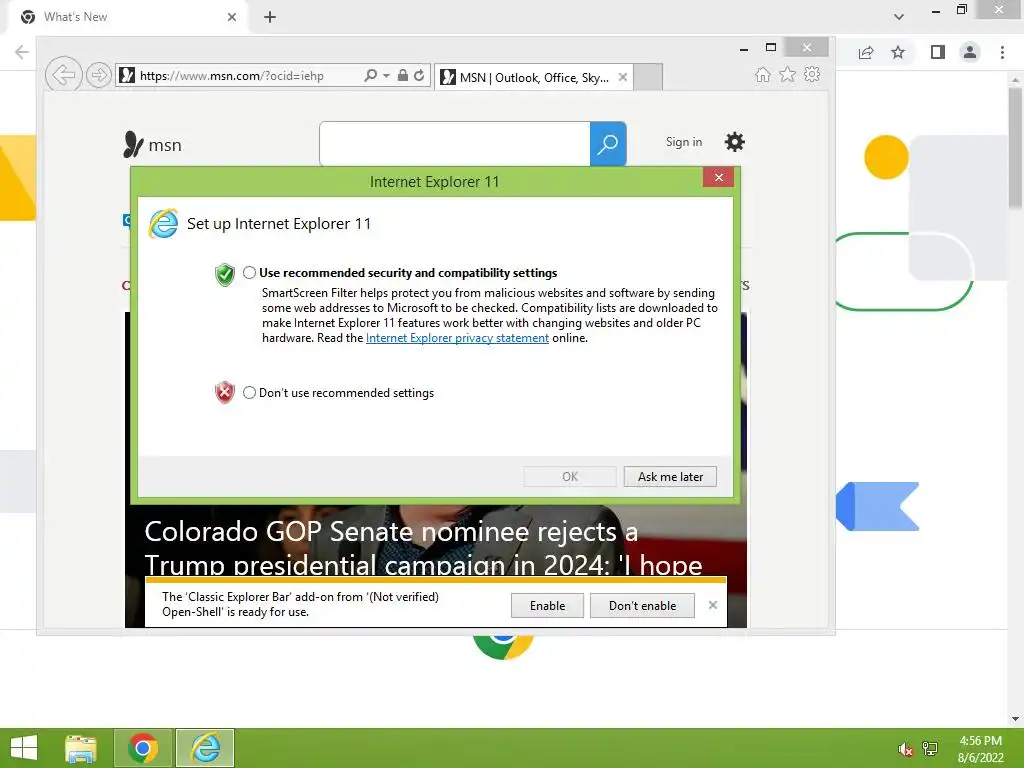Image resolution: width=1024 pixels, height=768 pixels.
Task: Click the taskbar clock 4:56 PM
Action: click(x=980, y=741)
